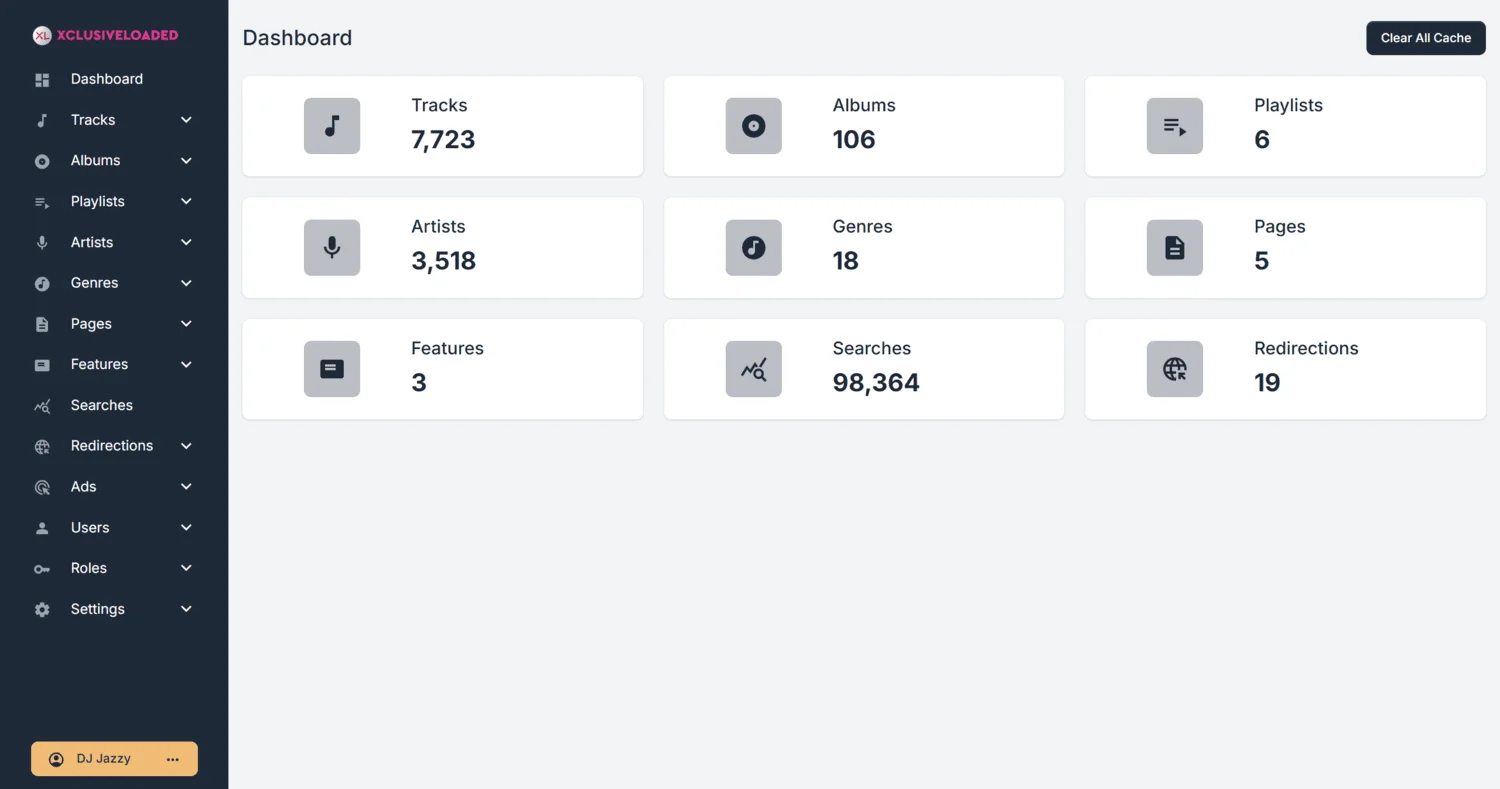Click the Pages document card icon
1500x789 pixels.
point(1174,247)
